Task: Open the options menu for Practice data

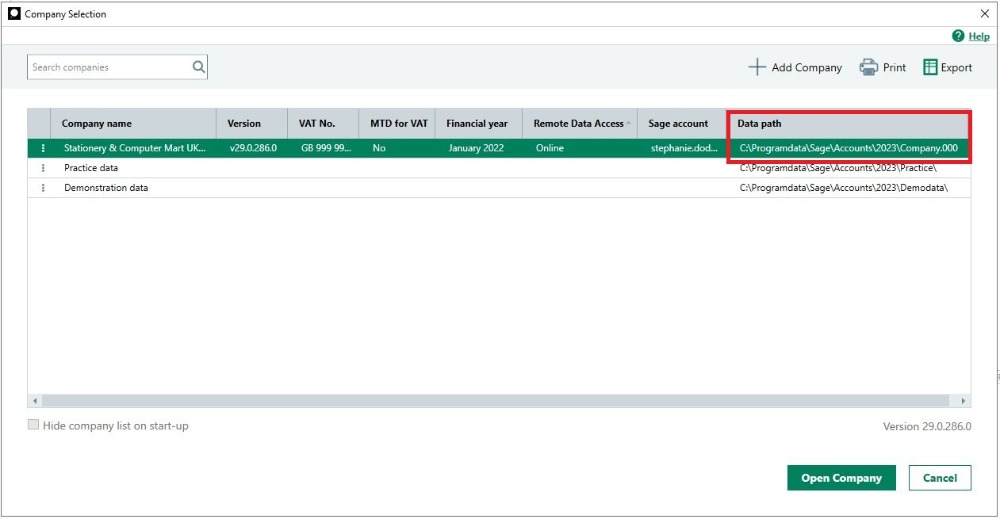Action: (43, 168)
